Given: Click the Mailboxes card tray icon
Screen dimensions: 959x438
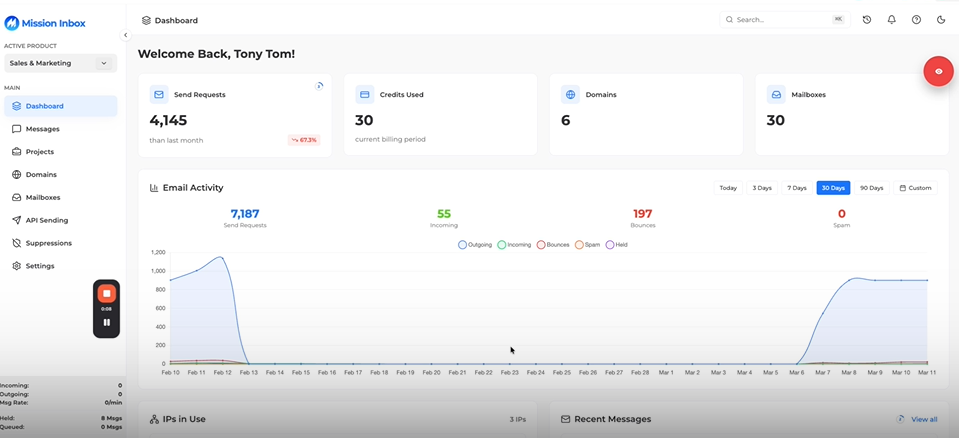Looking at the screenshot, I should point(776,95).
